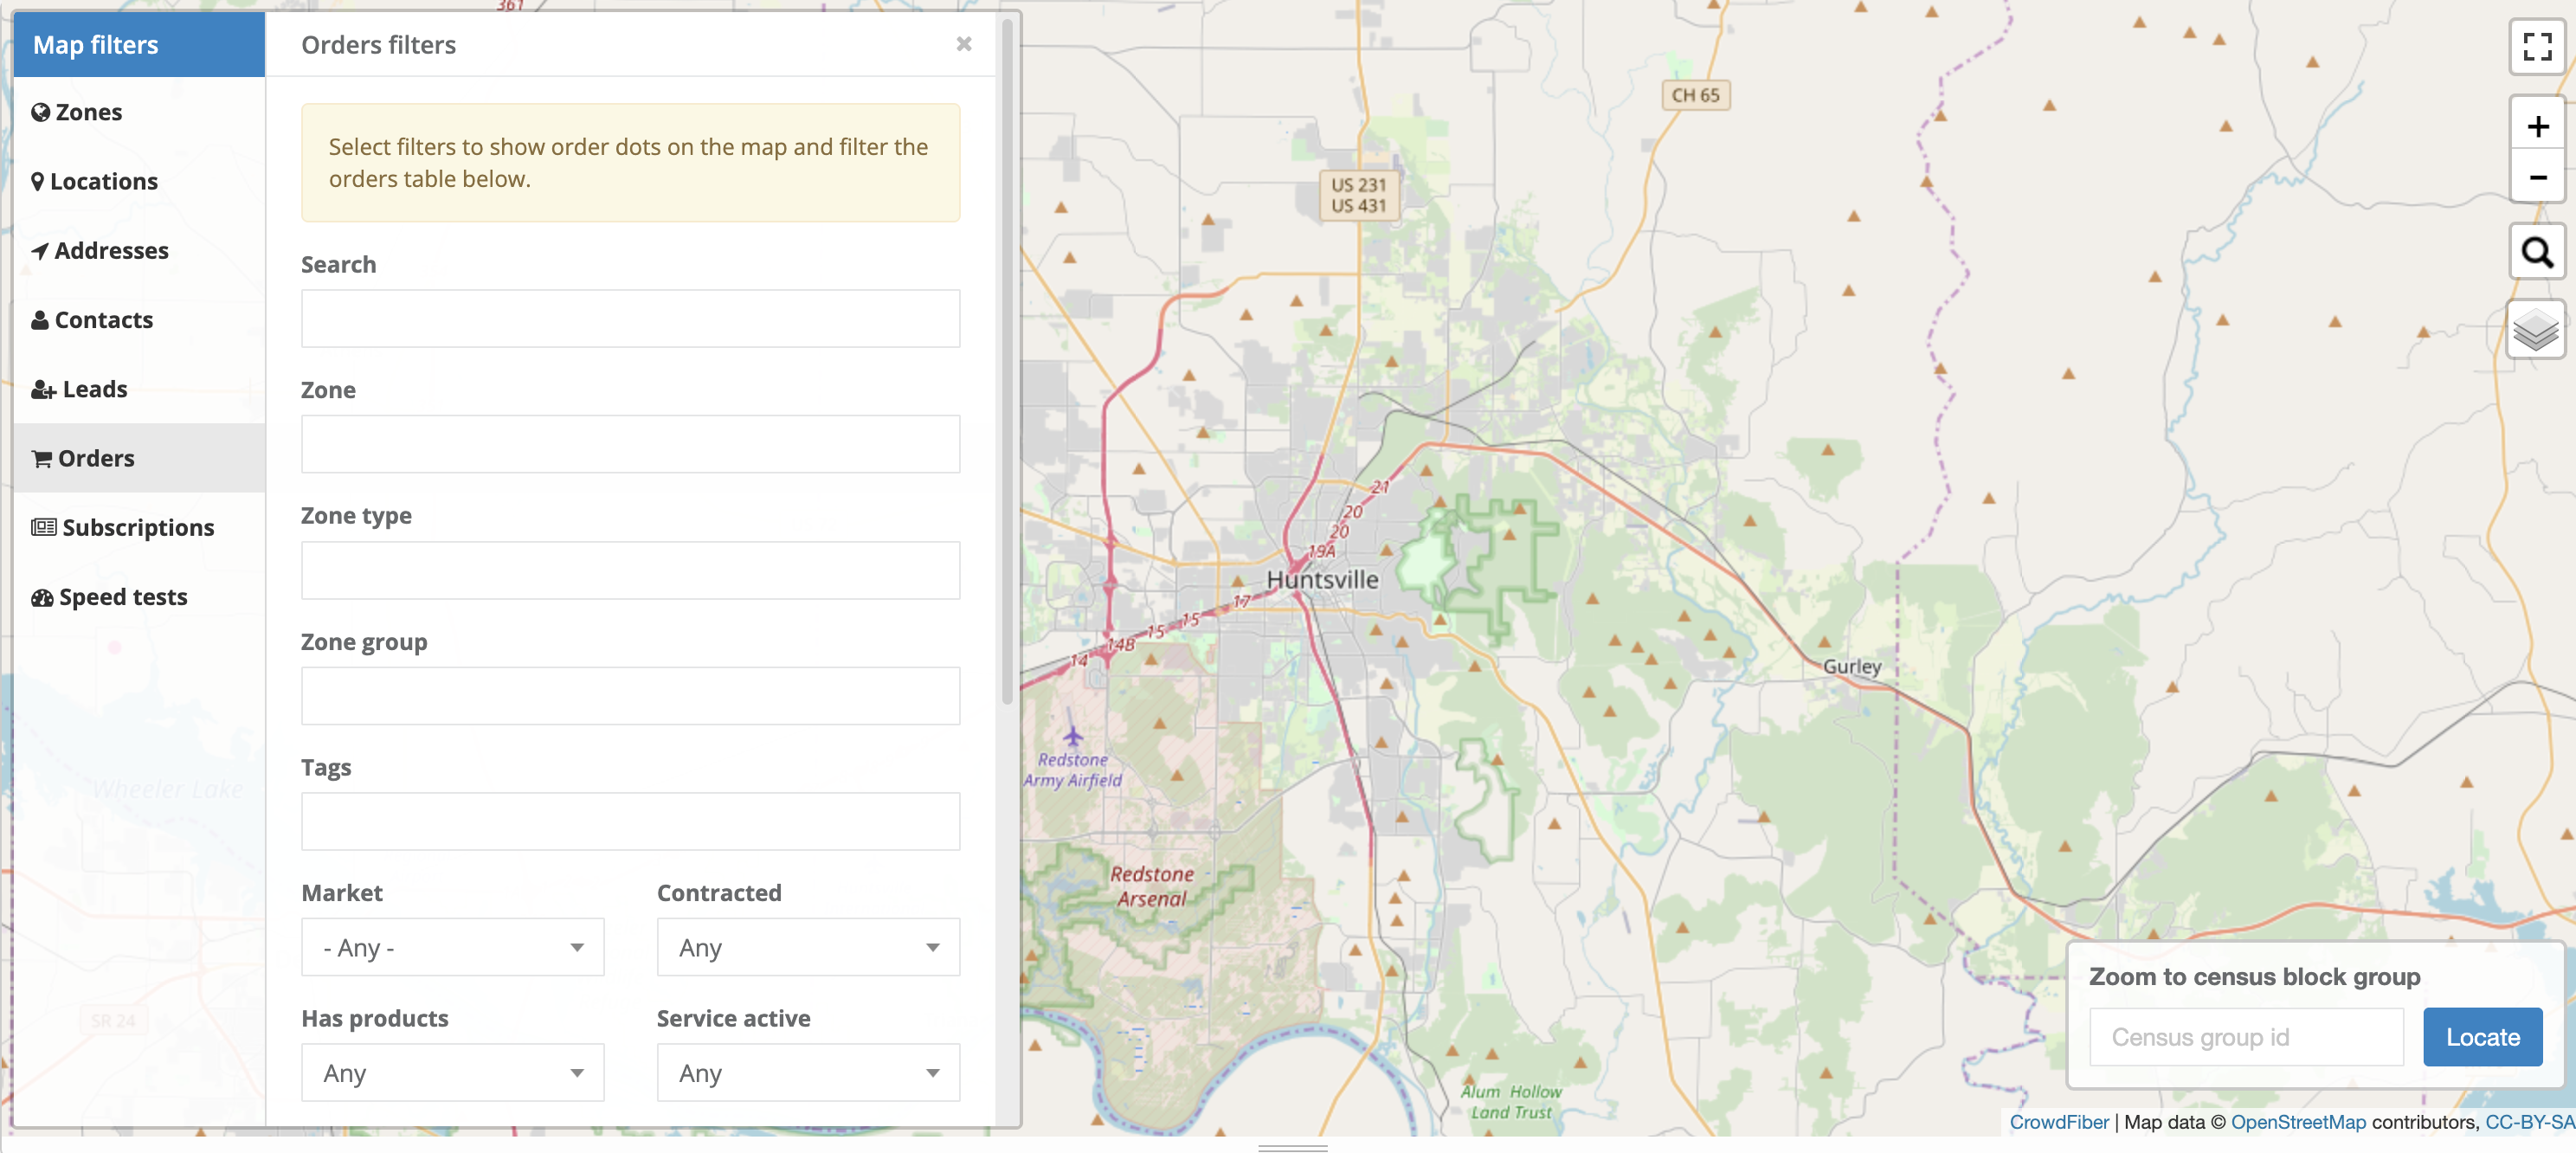Open the map search magnifier tool
Image resolution: width=2576 pixels, height=1153 pixels.
(2536, 252)
